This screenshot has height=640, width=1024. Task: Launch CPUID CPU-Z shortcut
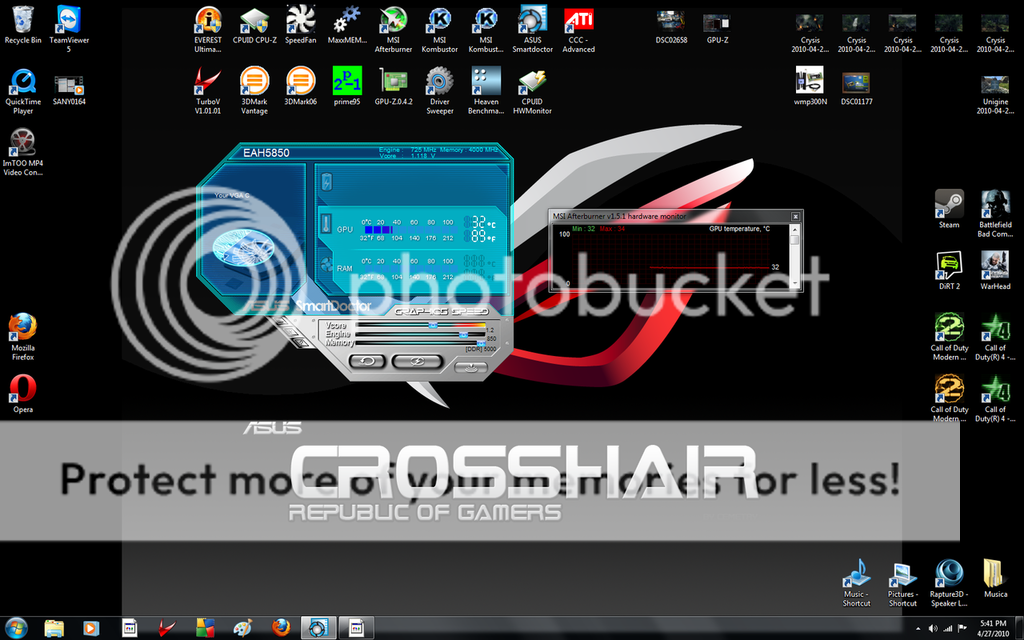[255, 25]
